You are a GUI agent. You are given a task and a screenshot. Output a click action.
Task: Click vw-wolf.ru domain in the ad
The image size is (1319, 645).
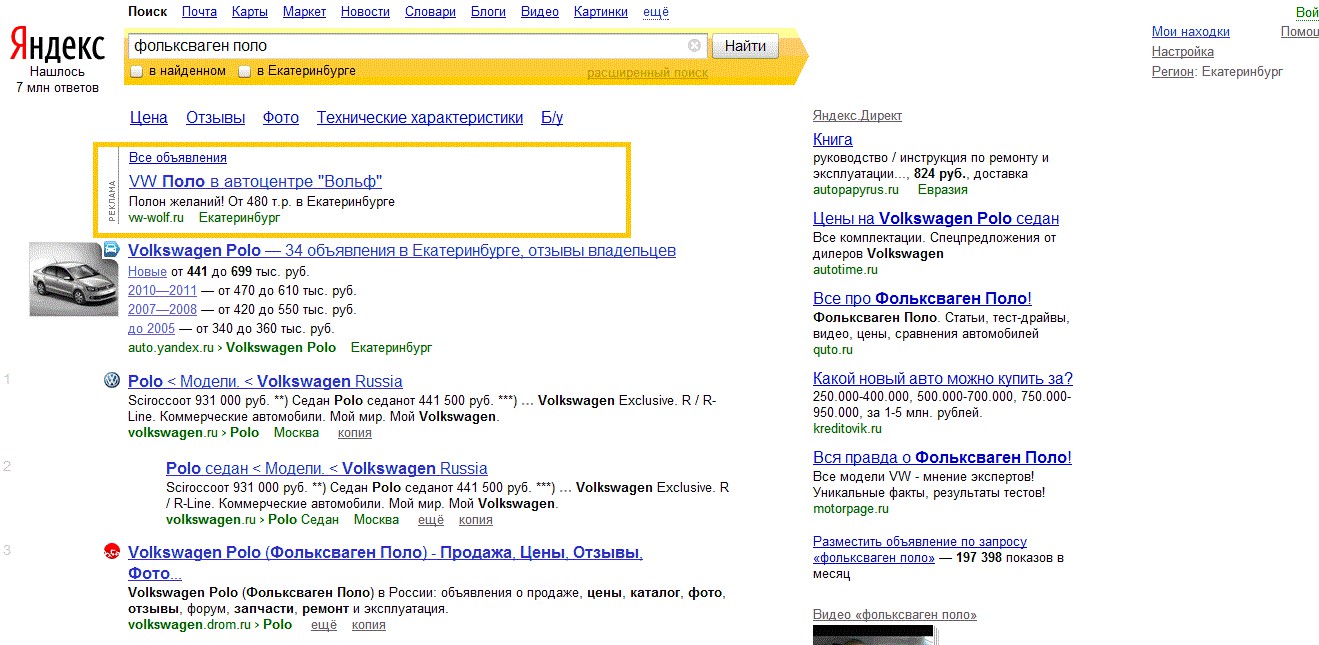[x=157, y=217]
